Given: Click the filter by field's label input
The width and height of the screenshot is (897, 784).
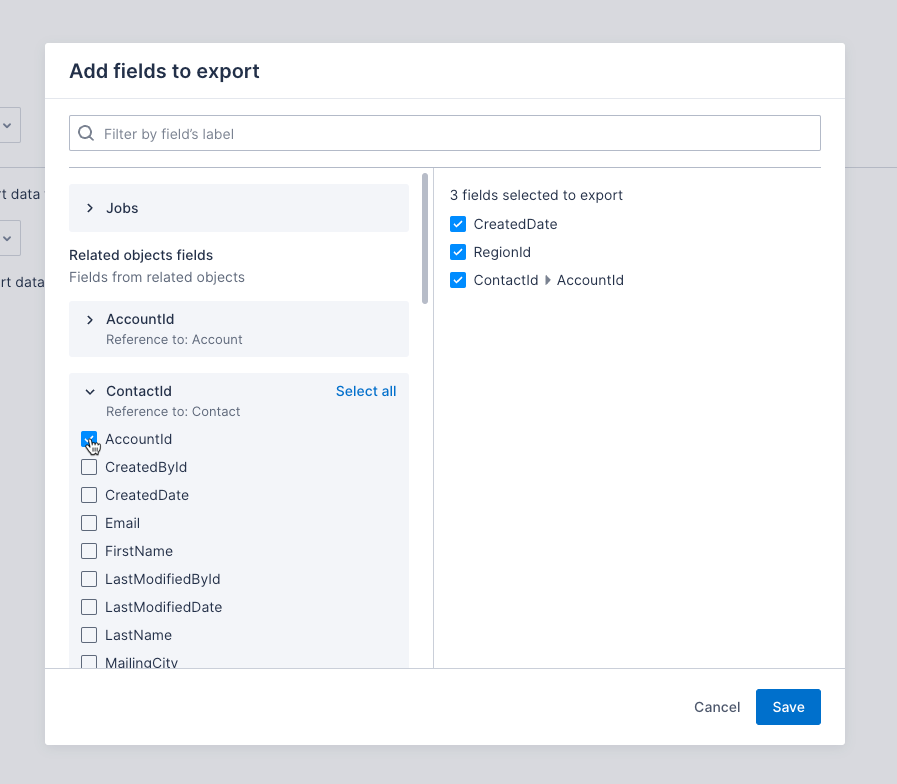Looking at the screenshot, I should pos(400,132).
